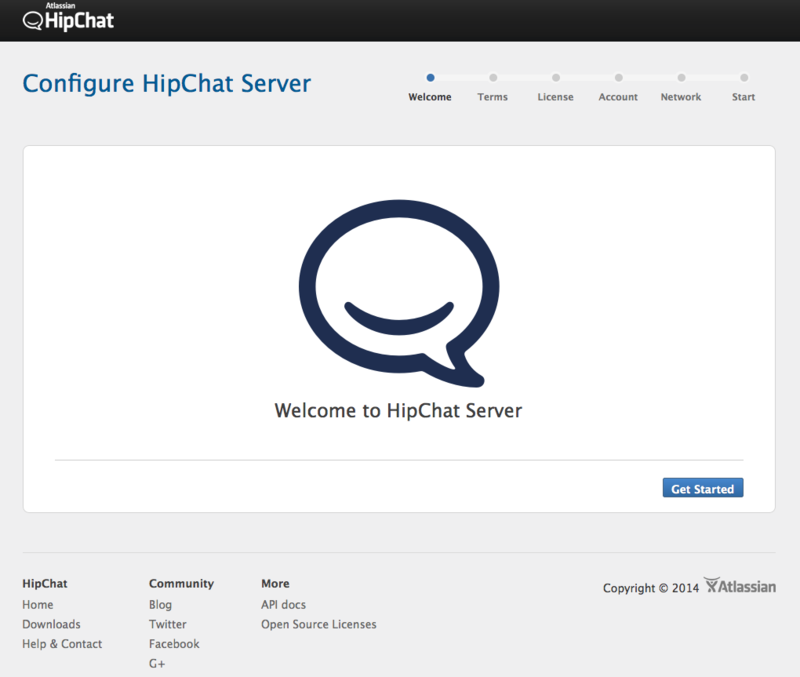
Task: Click the More footer column heading
Action: pyautogui.click(x=275, y=584)
